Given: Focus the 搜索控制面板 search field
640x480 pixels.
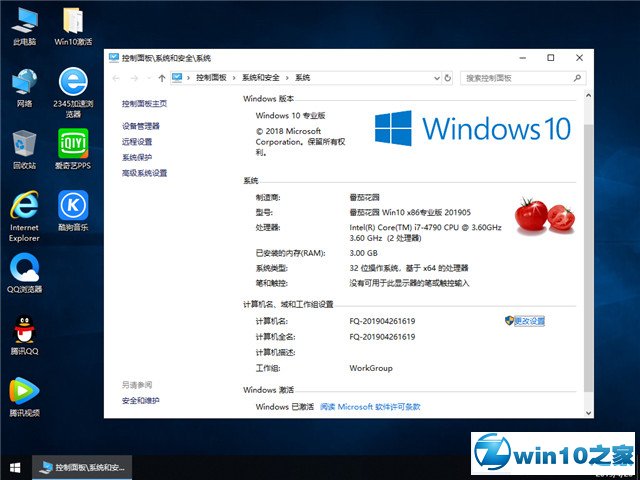Looking at the screenshot, I should (x=523, y=78).
